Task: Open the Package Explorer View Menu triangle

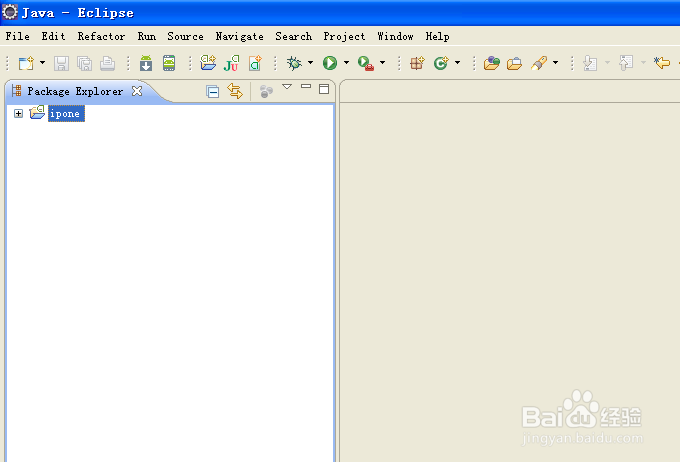Action: (287, 87)
